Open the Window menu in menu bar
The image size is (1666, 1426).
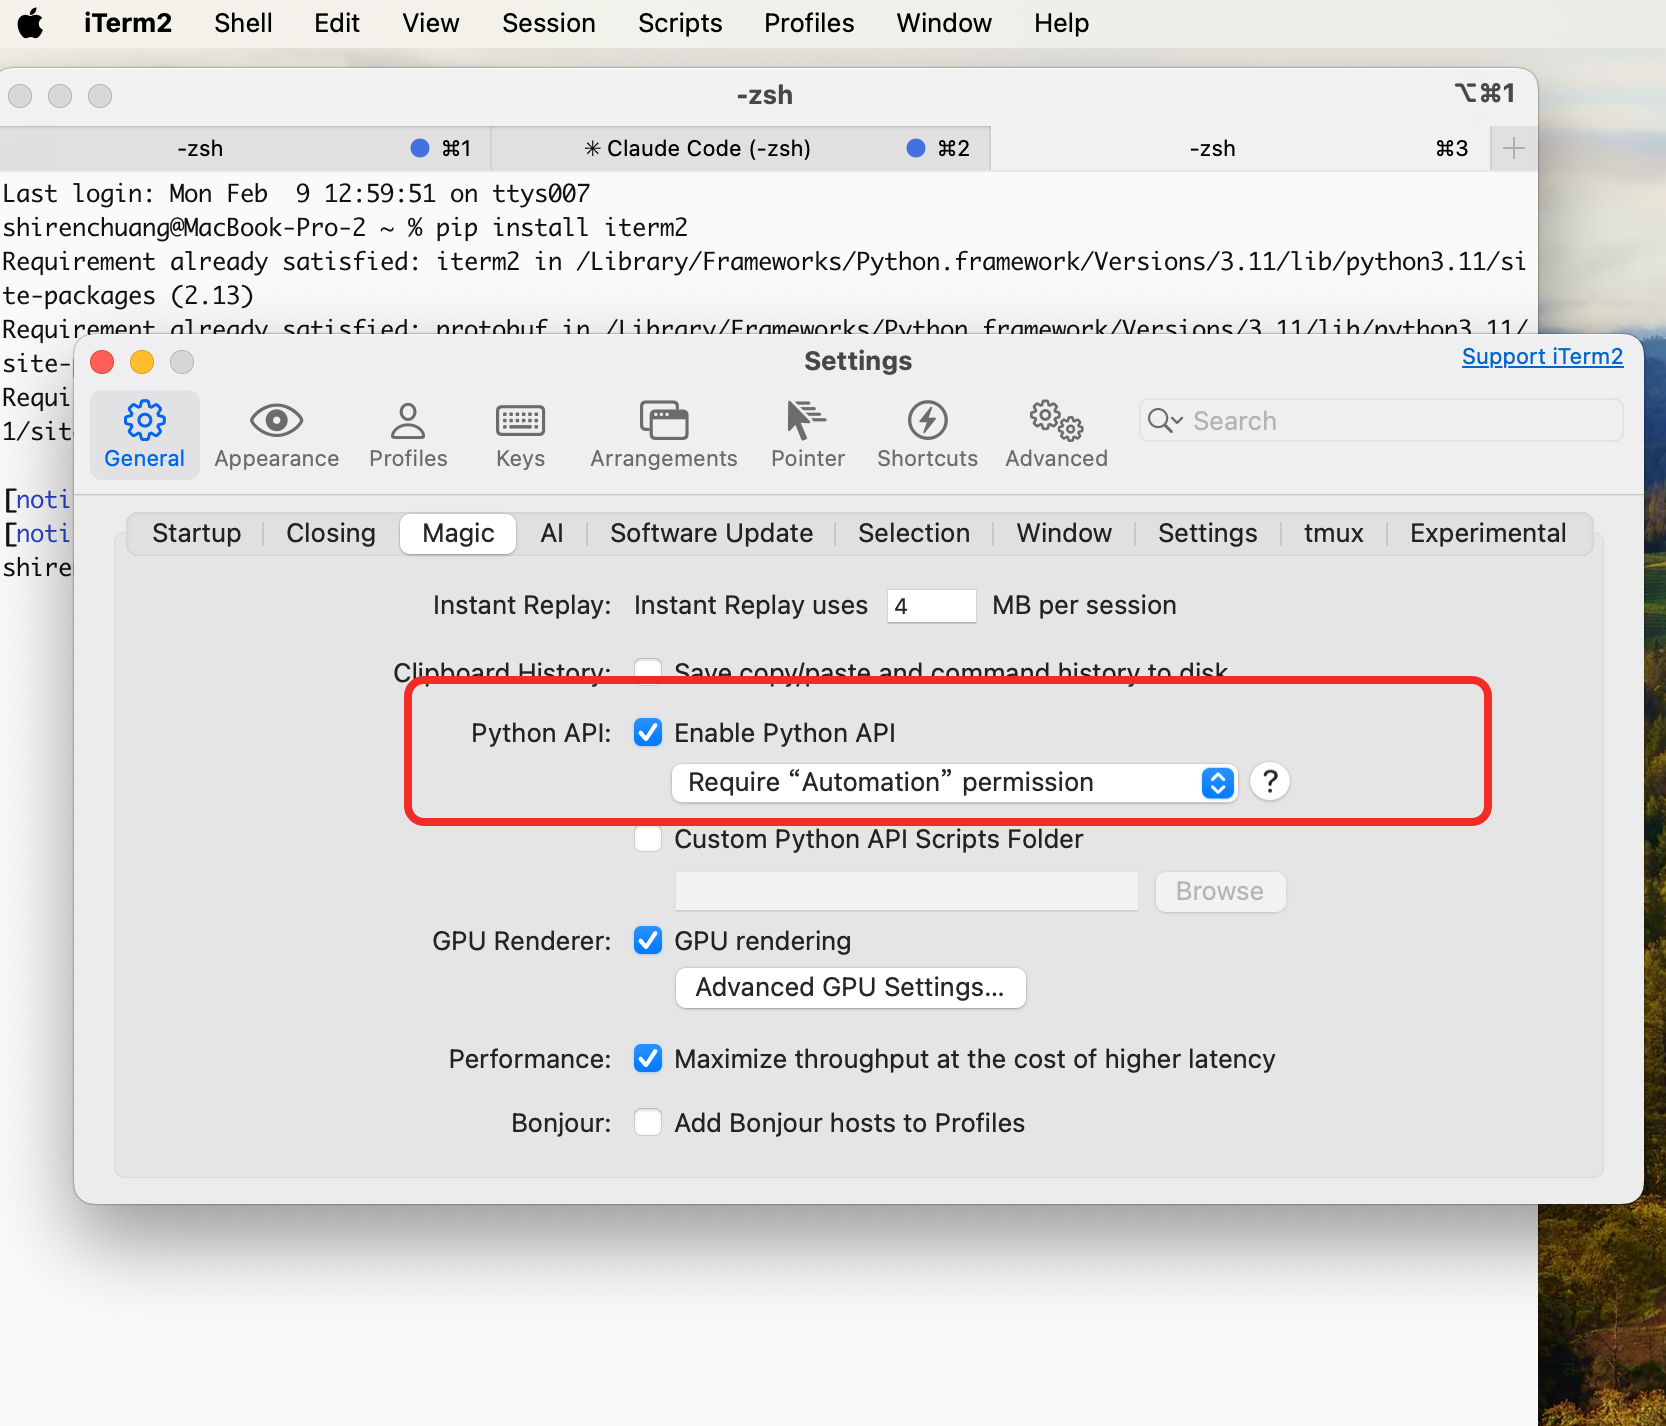944,23
